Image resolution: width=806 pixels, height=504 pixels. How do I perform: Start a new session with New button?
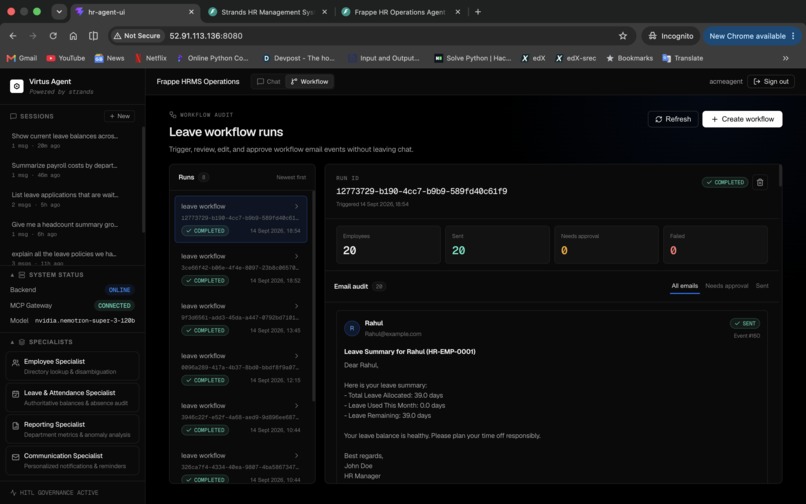[x=119, y=116]
